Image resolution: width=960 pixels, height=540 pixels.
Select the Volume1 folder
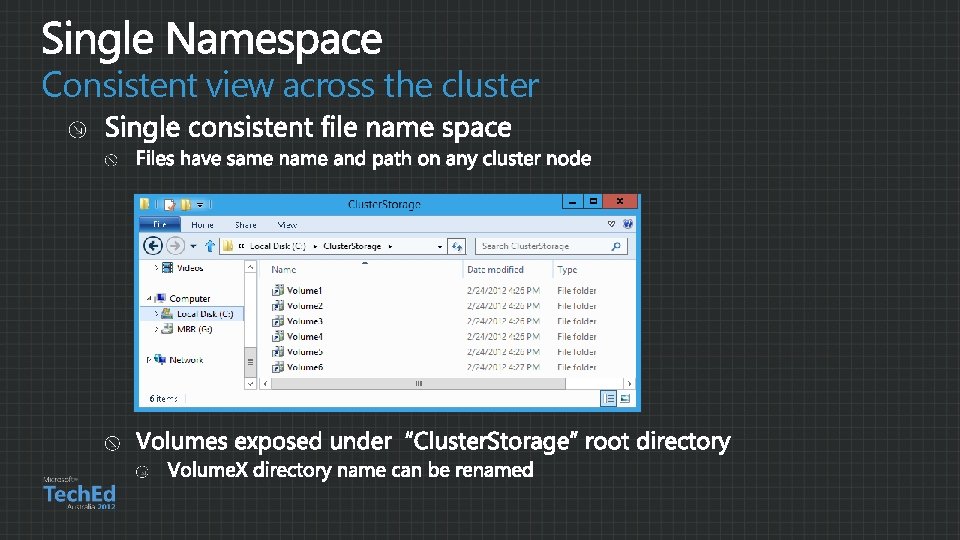[304, 291]
